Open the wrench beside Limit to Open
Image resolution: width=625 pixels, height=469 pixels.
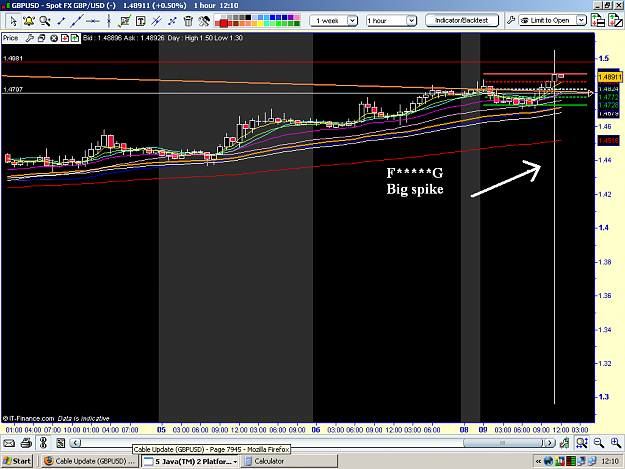511,20
